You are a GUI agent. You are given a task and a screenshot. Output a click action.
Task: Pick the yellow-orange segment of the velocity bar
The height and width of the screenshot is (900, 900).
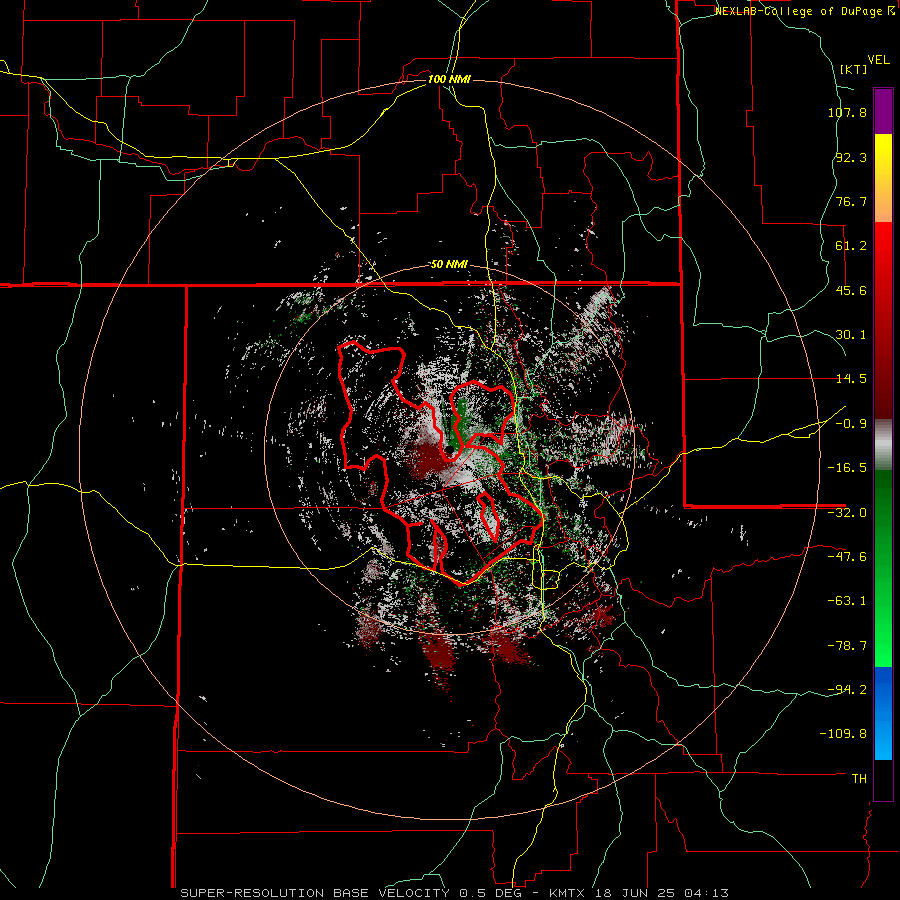click(883, 178)
